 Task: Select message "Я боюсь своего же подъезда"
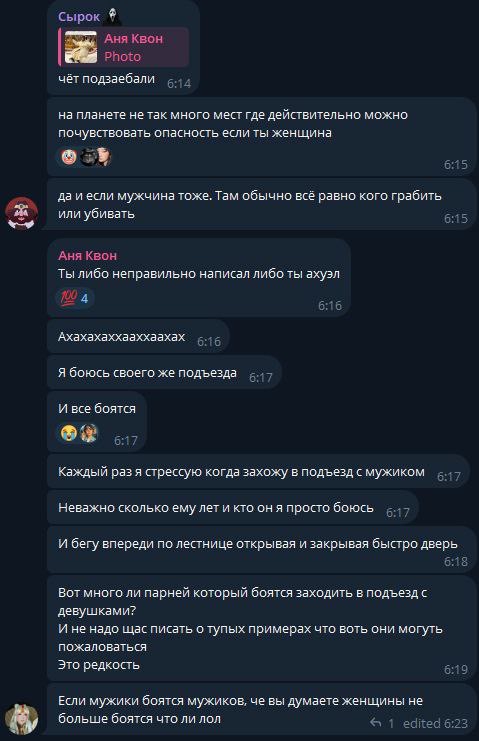[x=164, y=372]
